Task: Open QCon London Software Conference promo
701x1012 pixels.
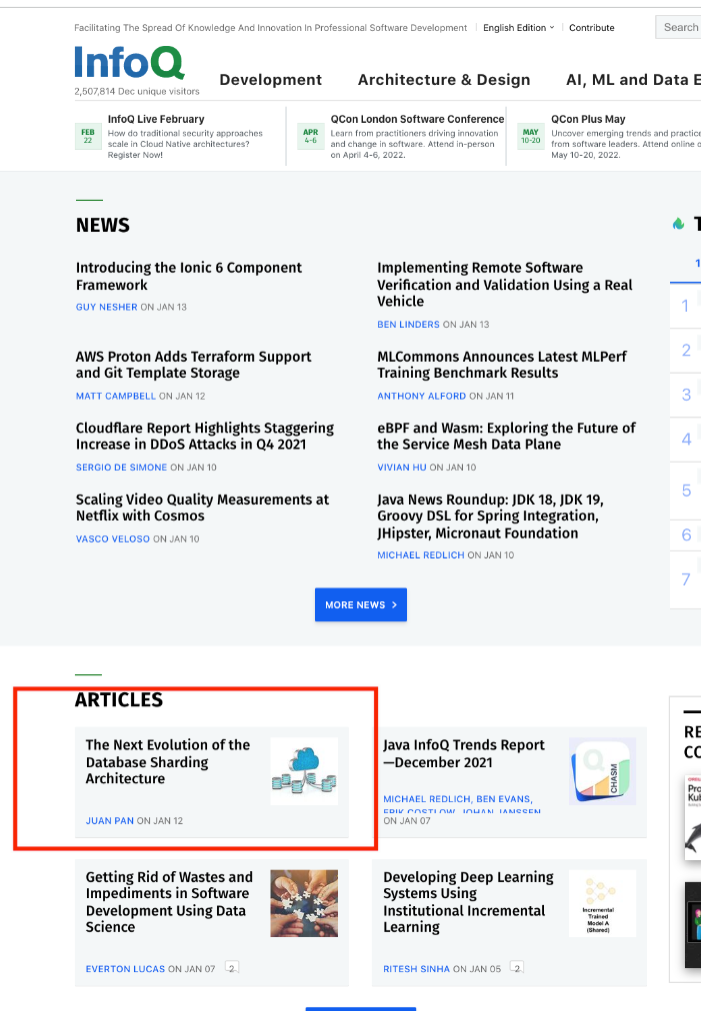Action: coord(417,119)
